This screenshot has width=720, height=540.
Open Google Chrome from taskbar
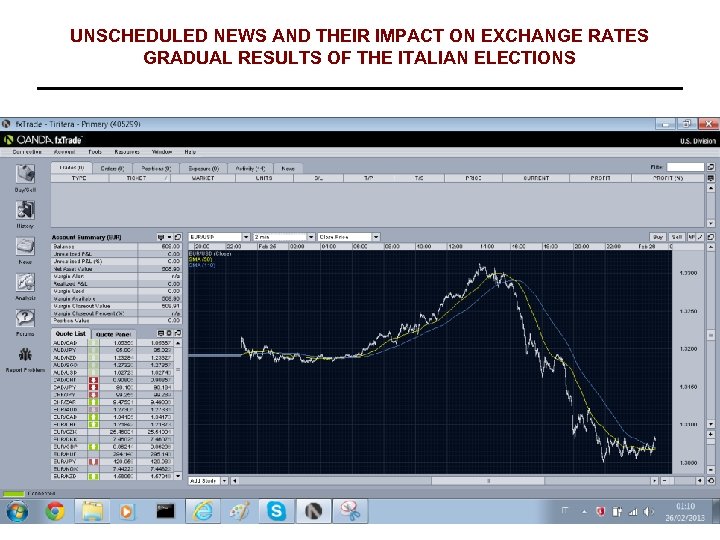[55, 511]
